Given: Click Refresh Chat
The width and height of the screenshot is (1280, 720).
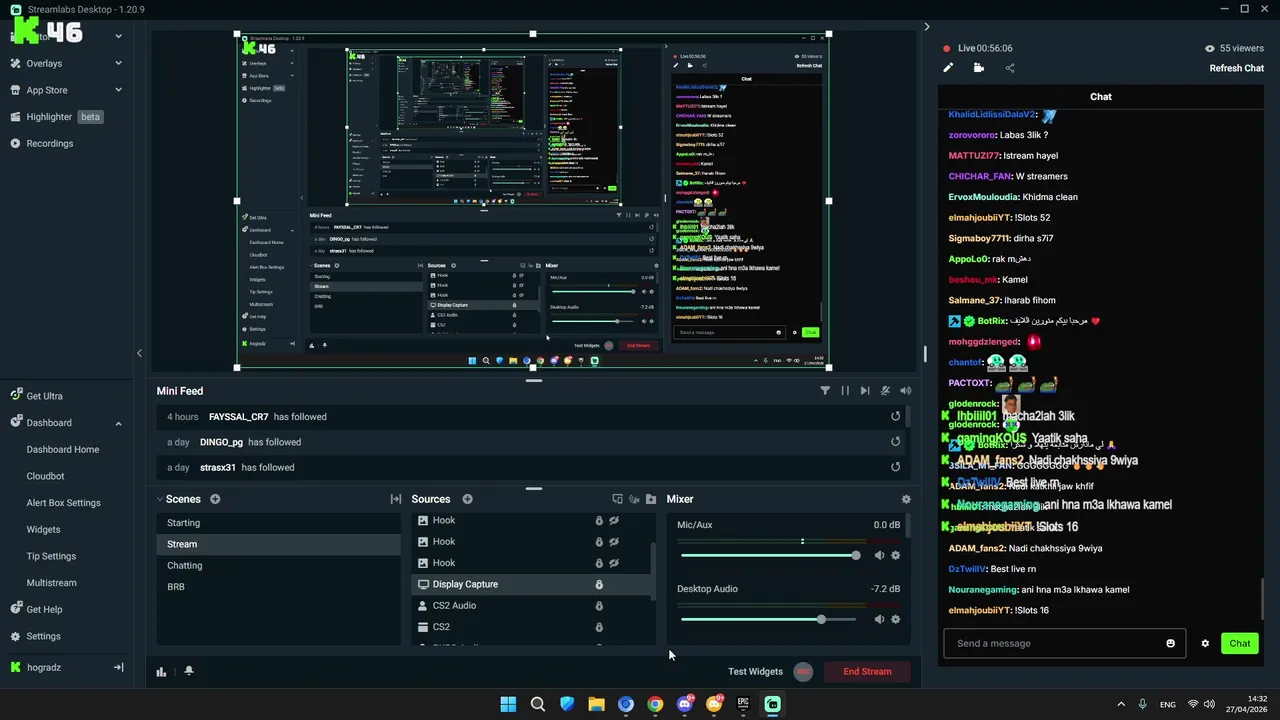Looking at the screenshot, I should [1237, 68].
